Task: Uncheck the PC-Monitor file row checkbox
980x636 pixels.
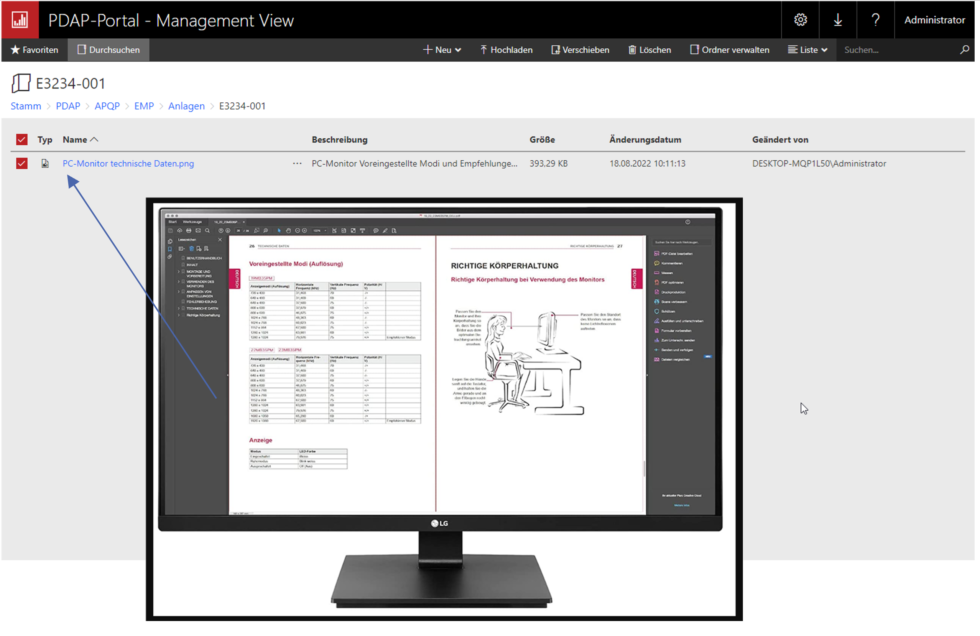Action: click(x=21, y=163)
